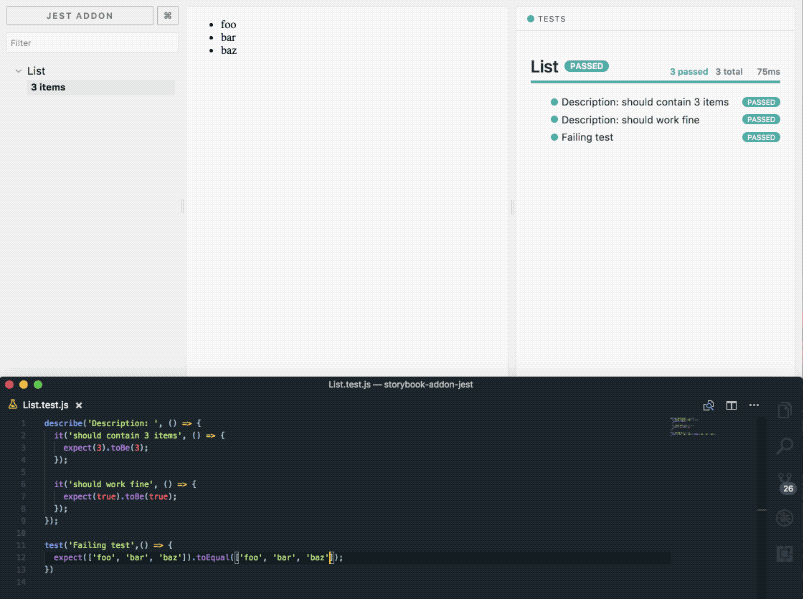Click the 3 total summary text
This screenshot has width=803, height=599.
click(x=729, y=72)
